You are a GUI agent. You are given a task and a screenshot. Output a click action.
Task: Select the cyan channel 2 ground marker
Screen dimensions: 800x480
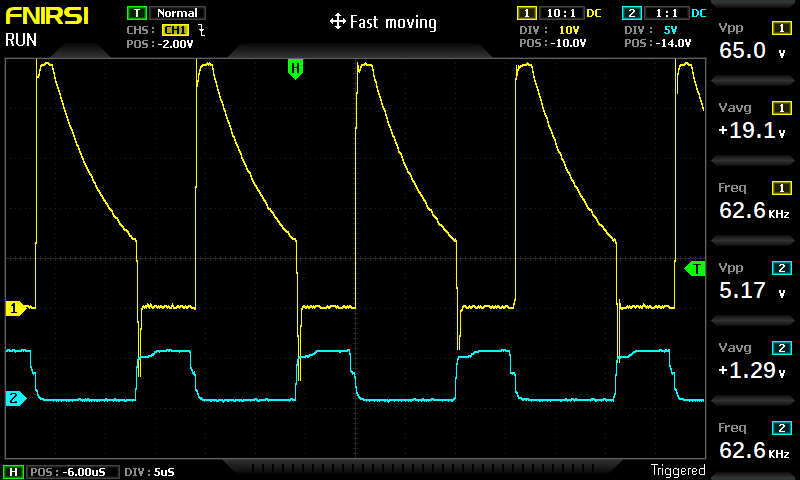(15, 398)
